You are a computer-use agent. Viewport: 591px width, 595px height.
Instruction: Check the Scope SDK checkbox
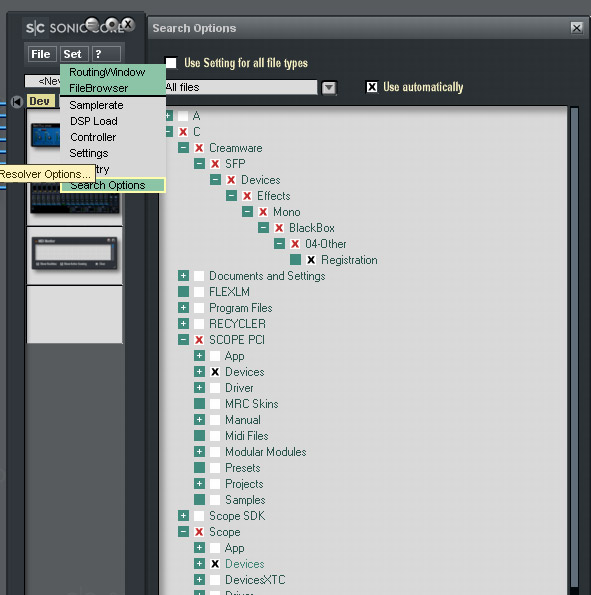pos(199,516)
